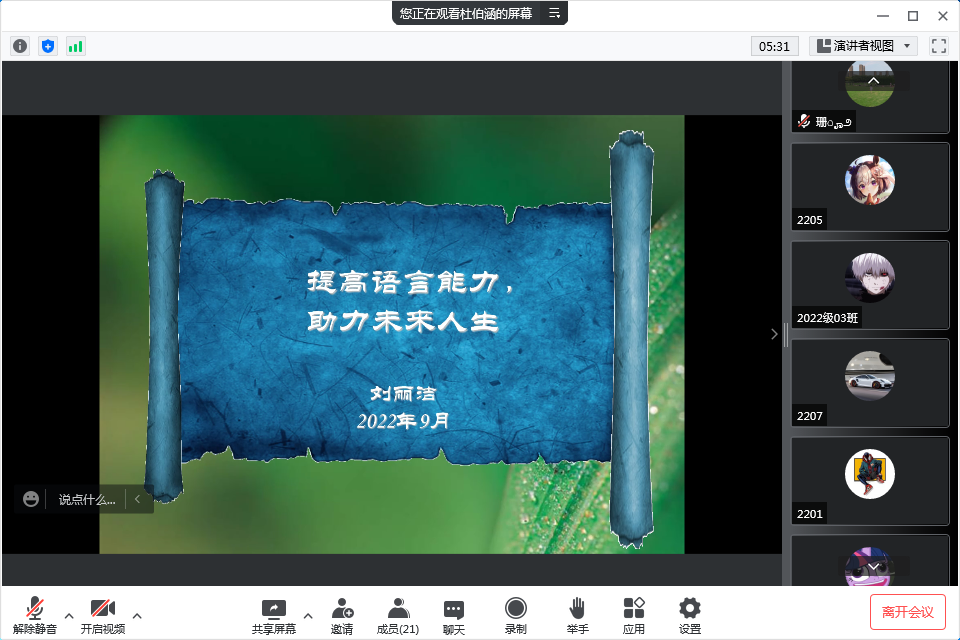Click the meeting info icon
The width and height of the screenshot is (960, 640).
click(x=20, y=46)
